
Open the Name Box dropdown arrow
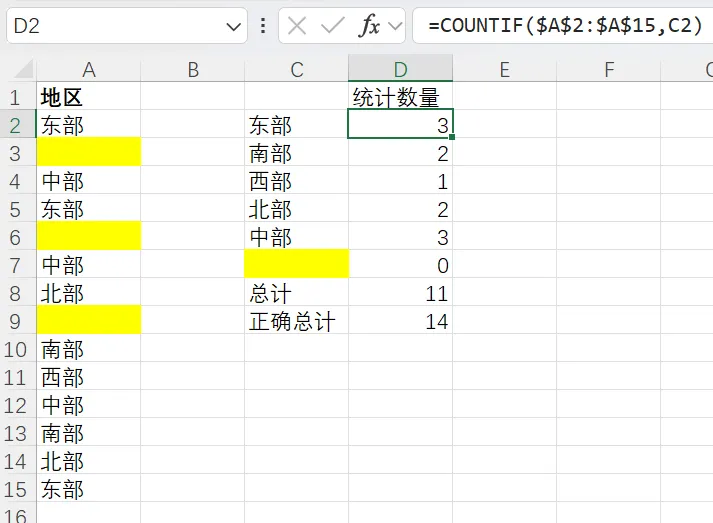[233, 27]
